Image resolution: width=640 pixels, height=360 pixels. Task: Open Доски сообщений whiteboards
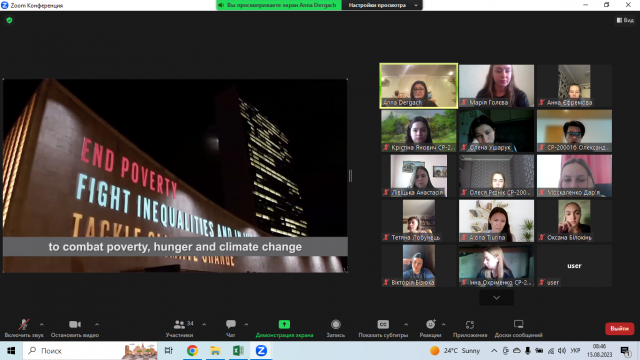[x=518, y=328]
